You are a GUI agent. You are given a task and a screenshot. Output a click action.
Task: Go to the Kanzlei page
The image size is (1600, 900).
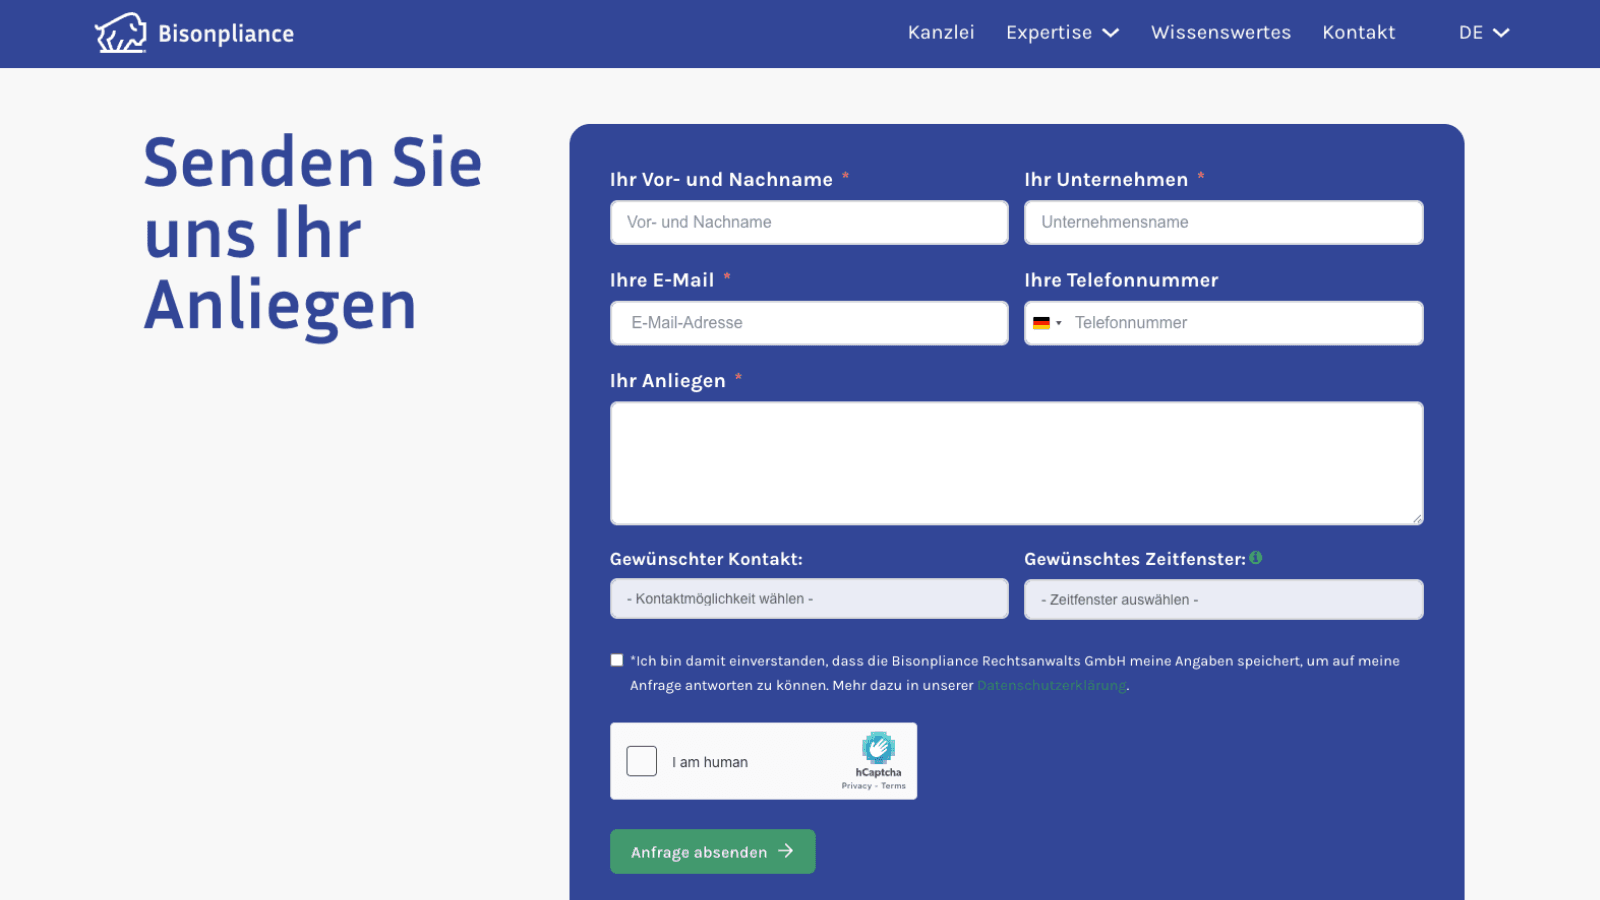pos(941,33)
